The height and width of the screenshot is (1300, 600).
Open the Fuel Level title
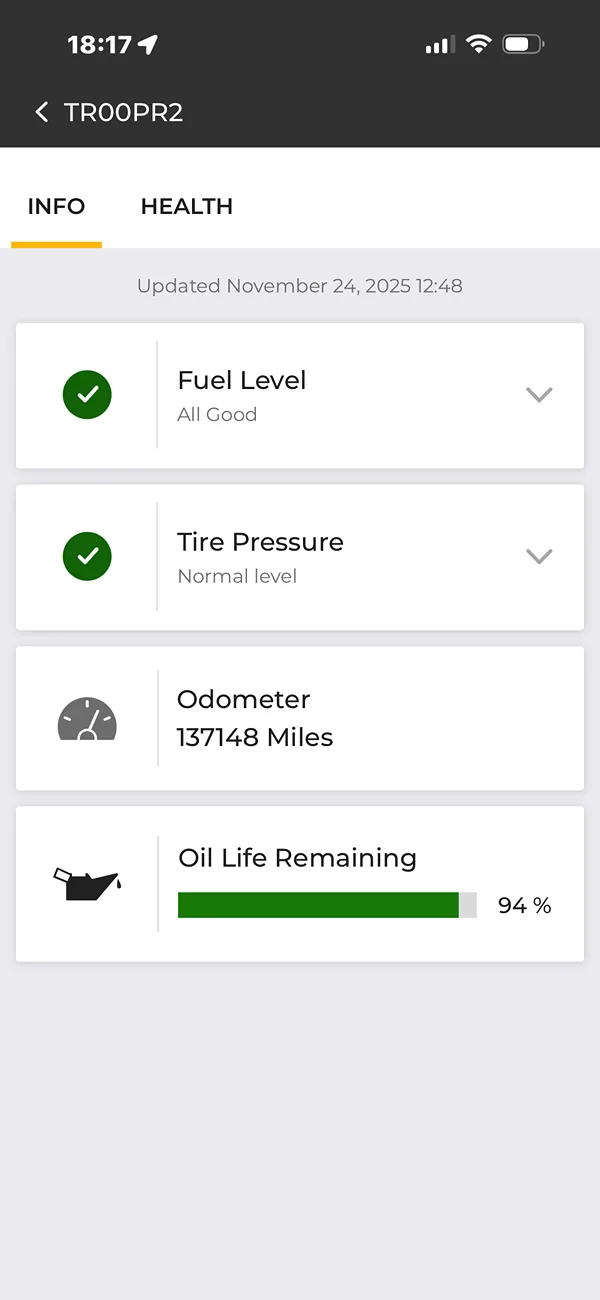(242, 380)
